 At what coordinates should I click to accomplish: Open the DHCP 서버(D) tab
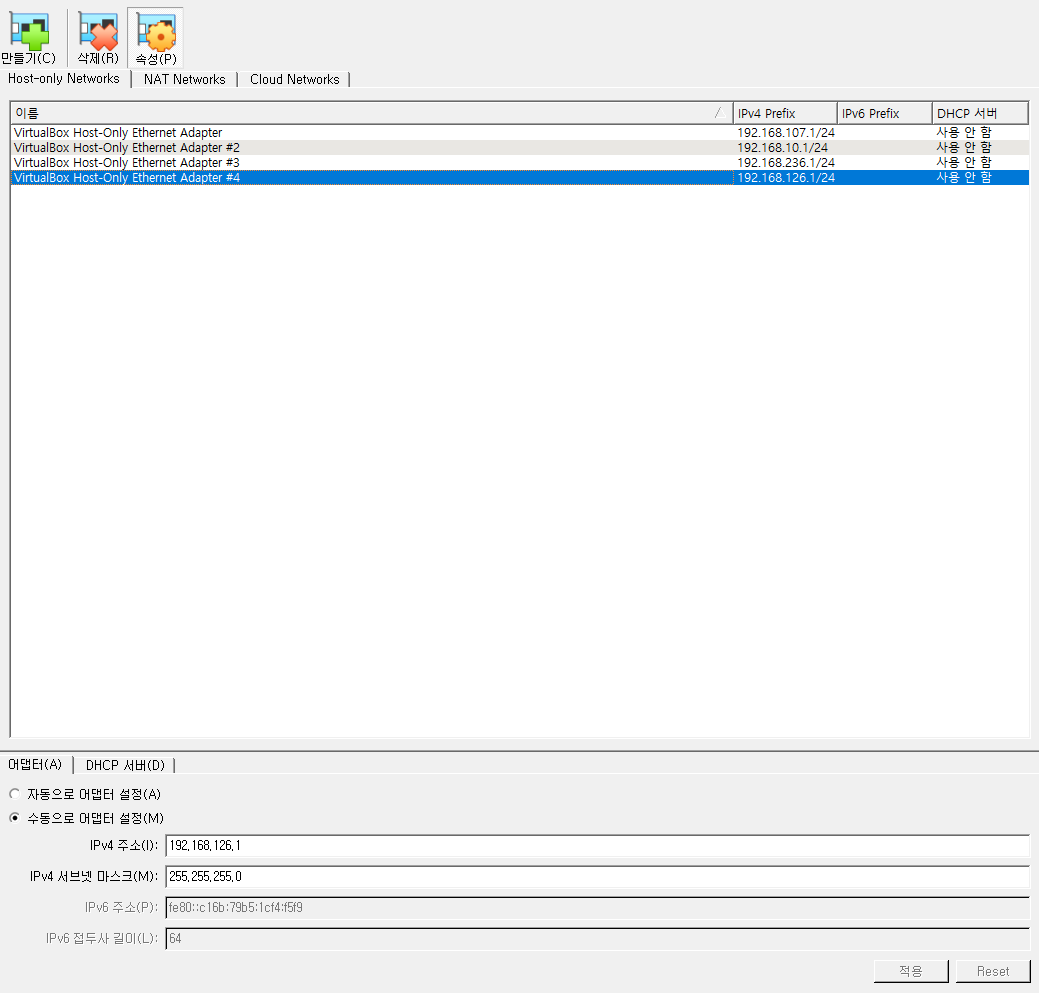tap(125, 765)
